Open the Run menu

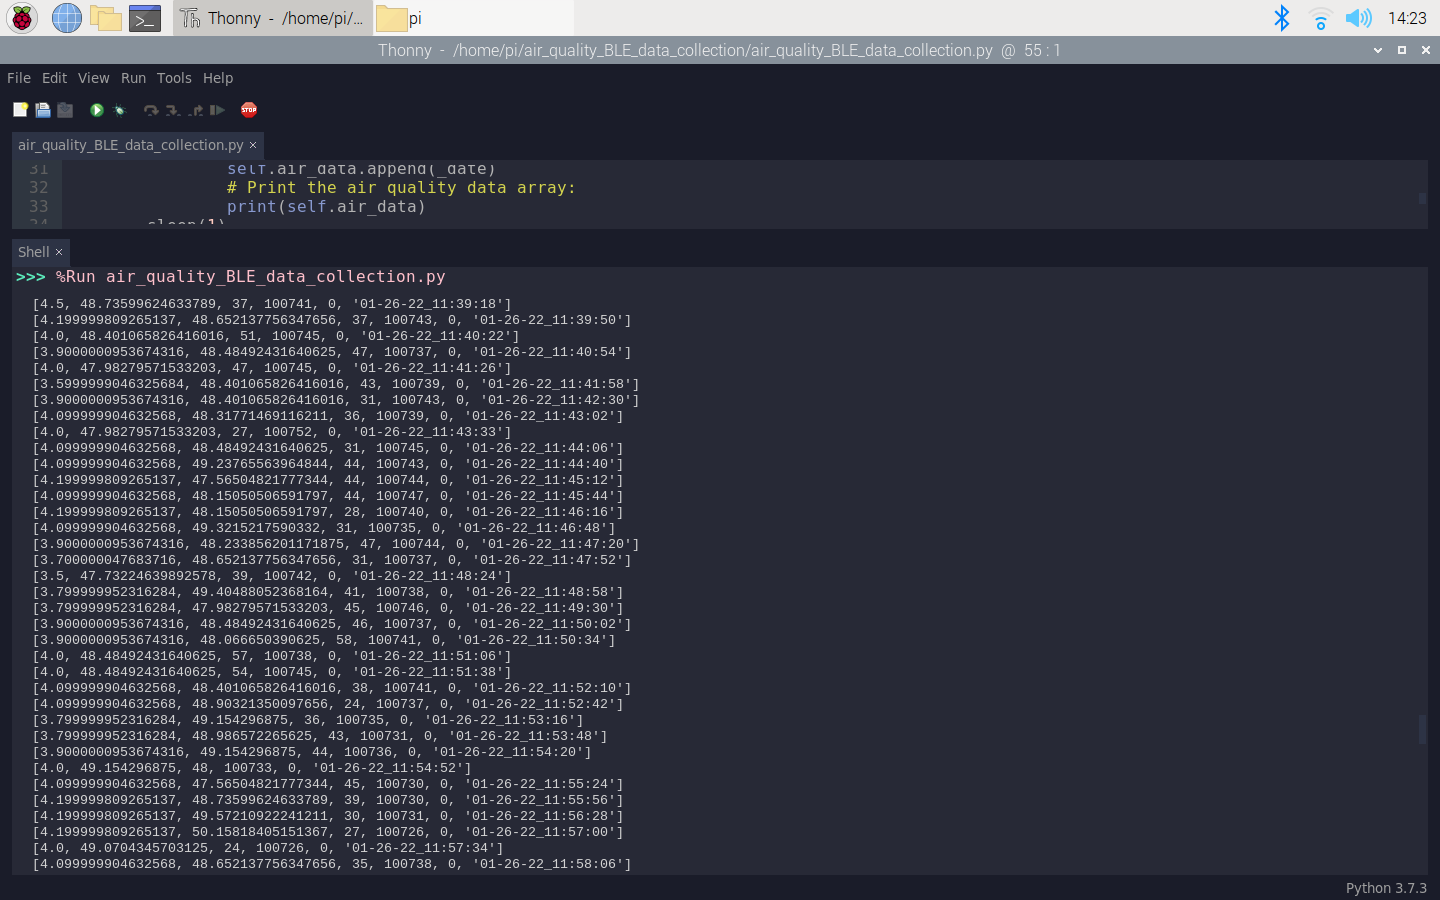click(133, 78)
